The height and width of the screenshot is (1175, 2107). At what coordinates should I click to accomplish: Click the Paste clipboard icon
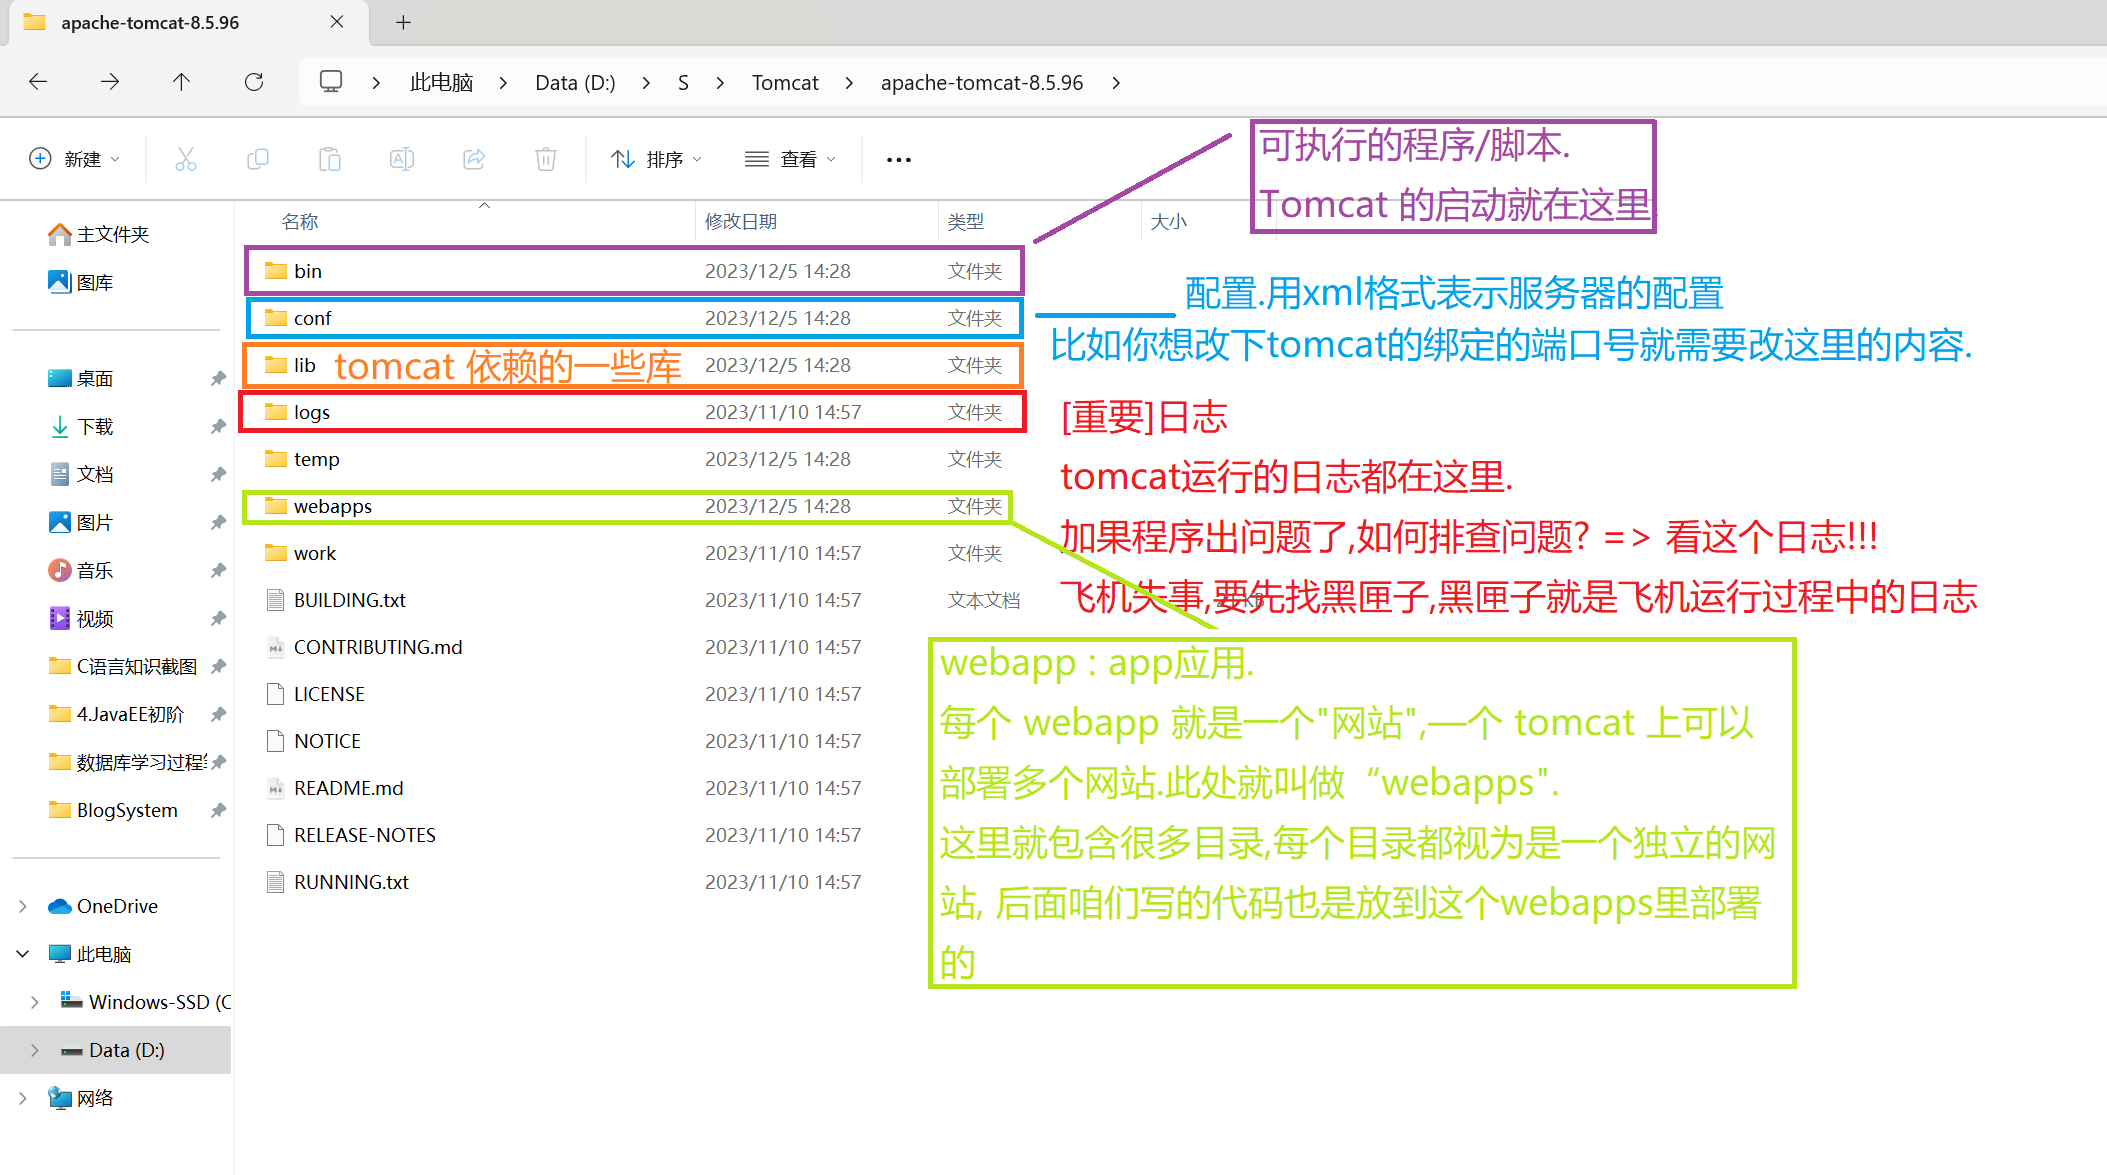(x=330, y=159)
